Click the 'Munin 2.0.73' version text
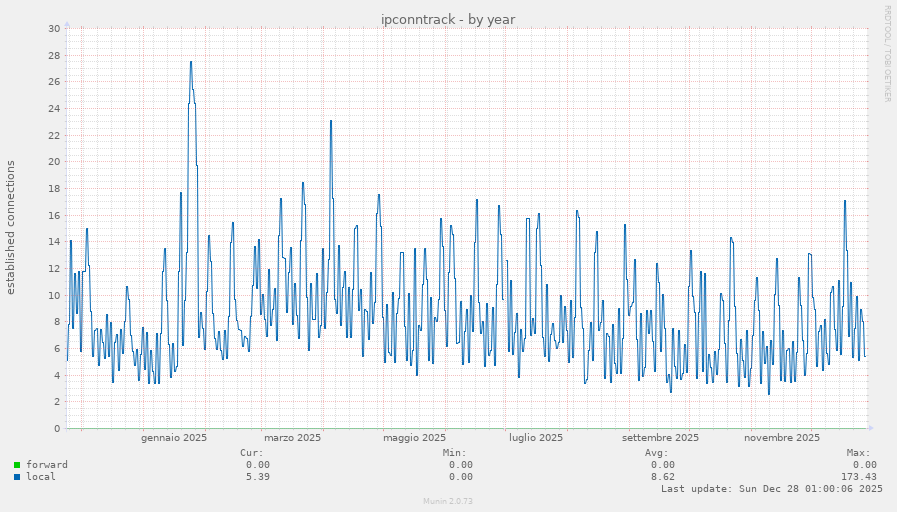Viewport: 897px width, 512px height. pyautogui.click(x=448, y=501)
